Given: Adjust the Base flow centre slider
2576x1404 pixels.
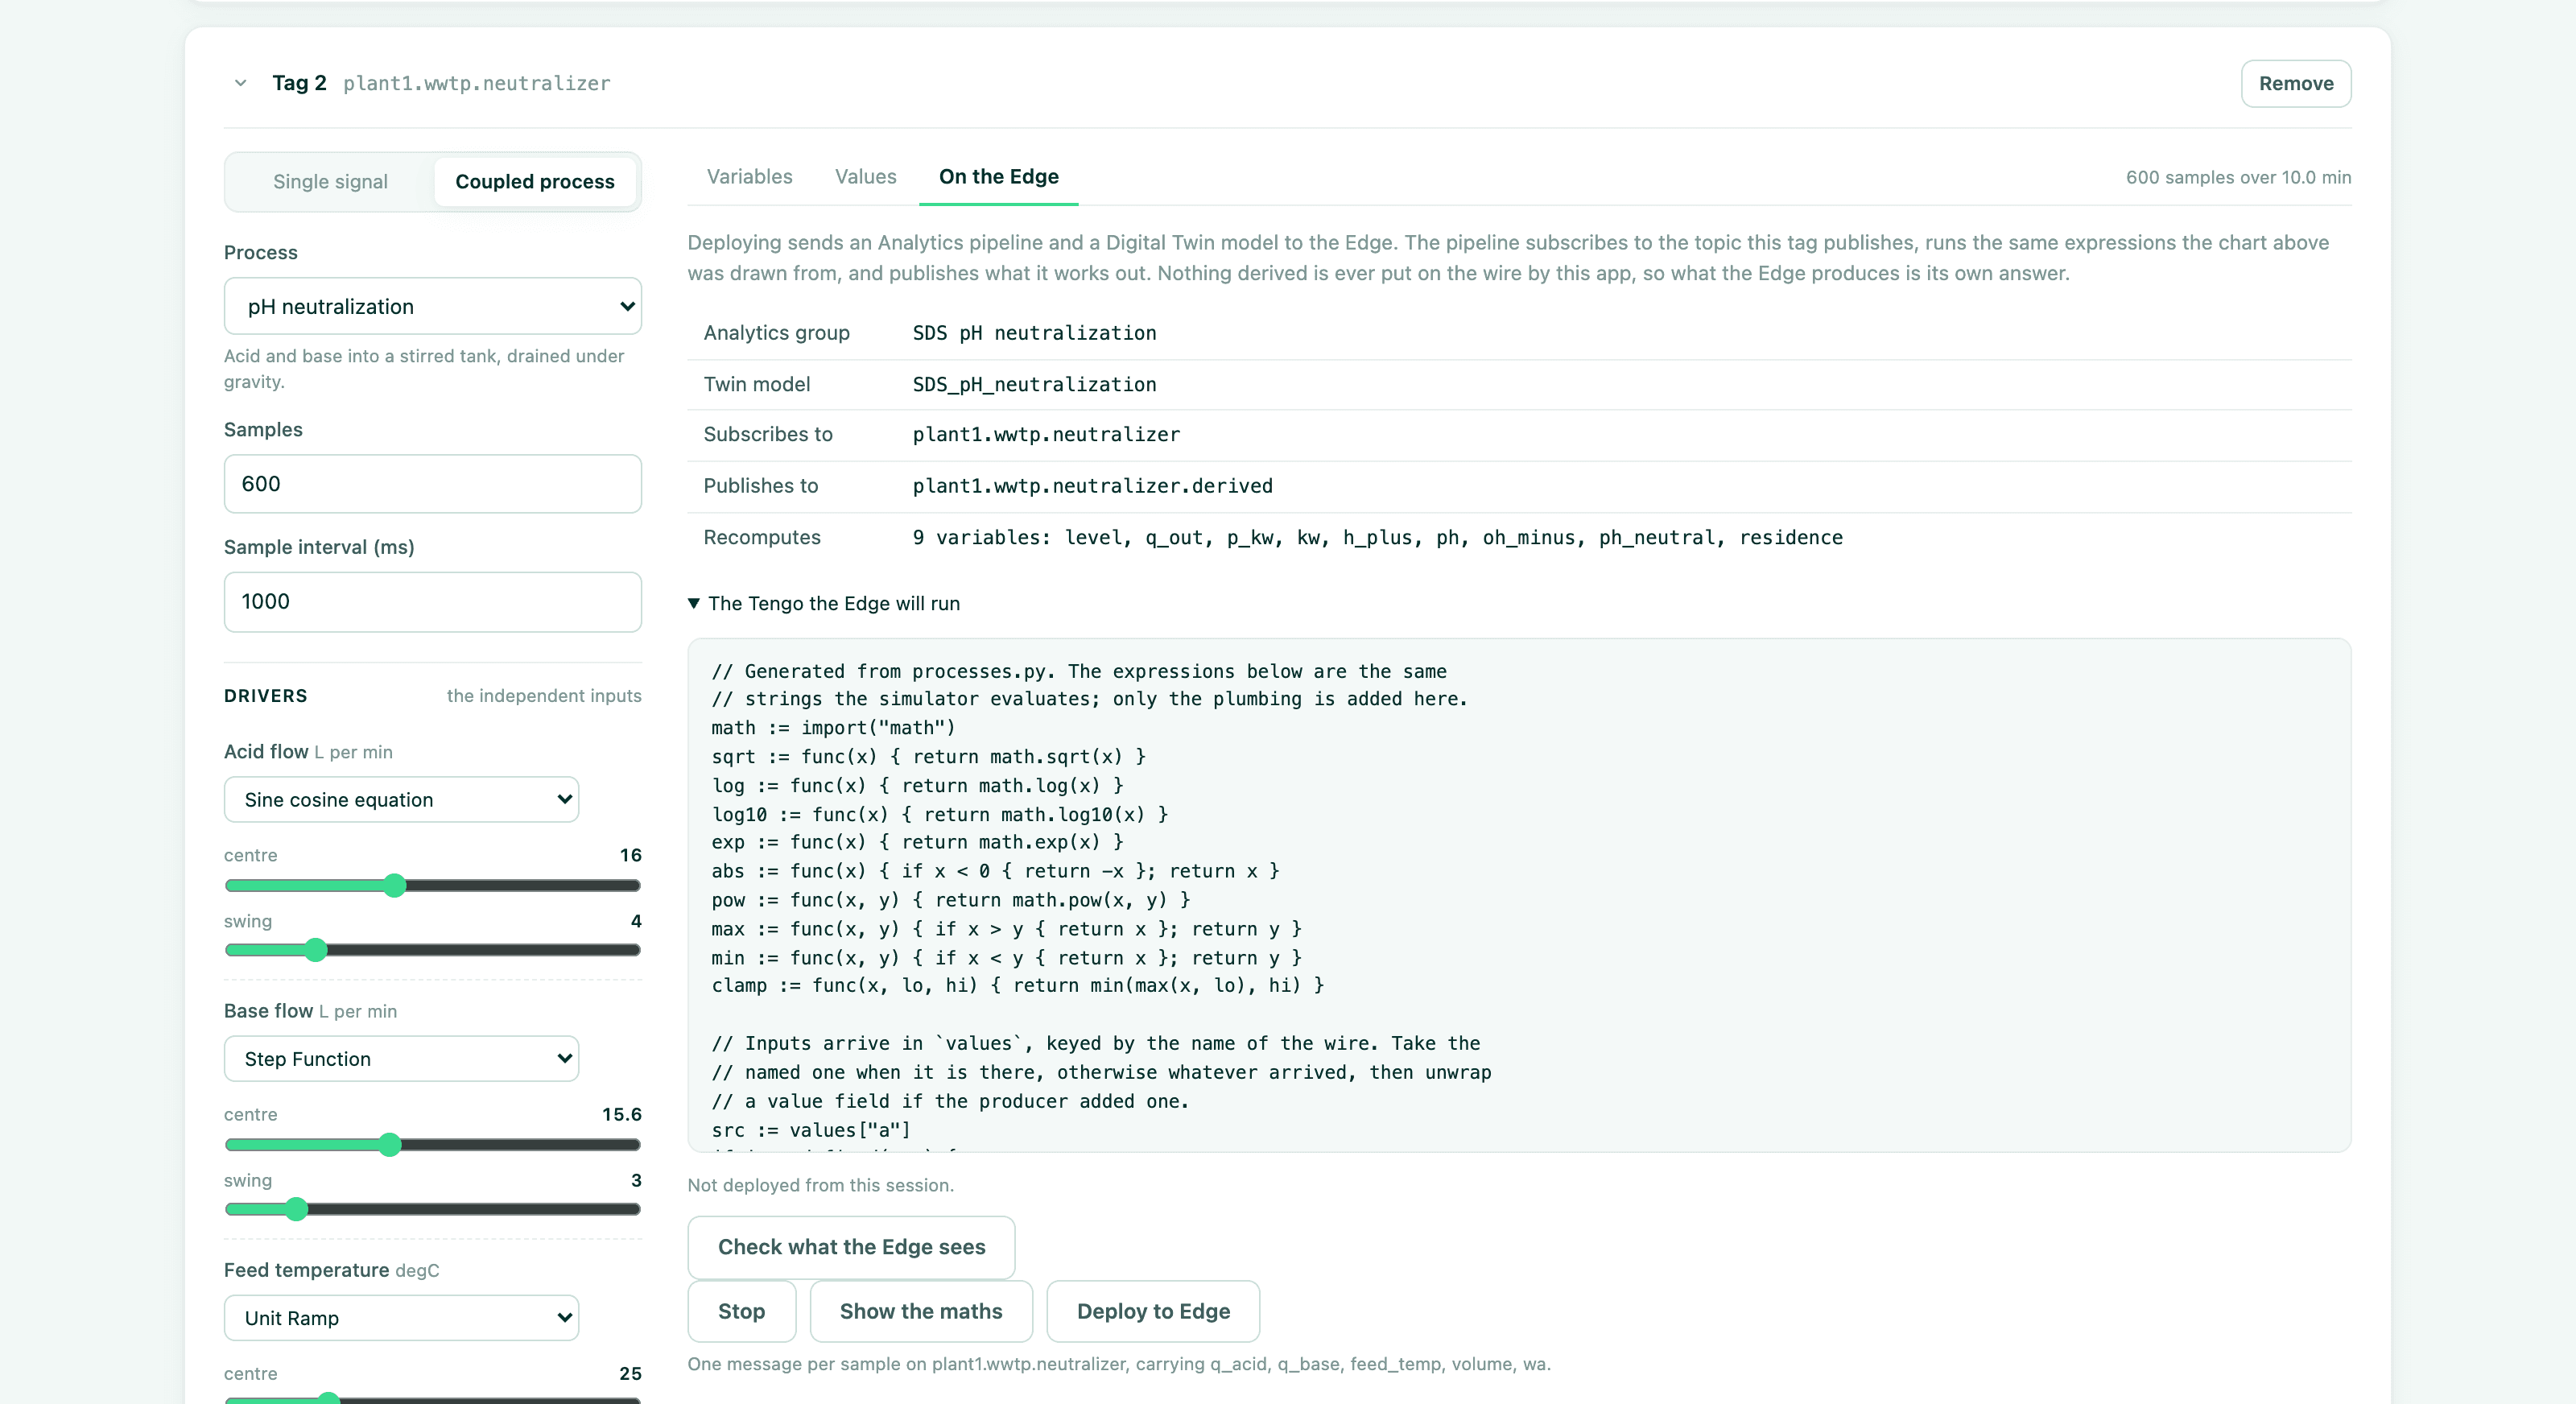Looking at the screenshot, I should coord(432,1145).
